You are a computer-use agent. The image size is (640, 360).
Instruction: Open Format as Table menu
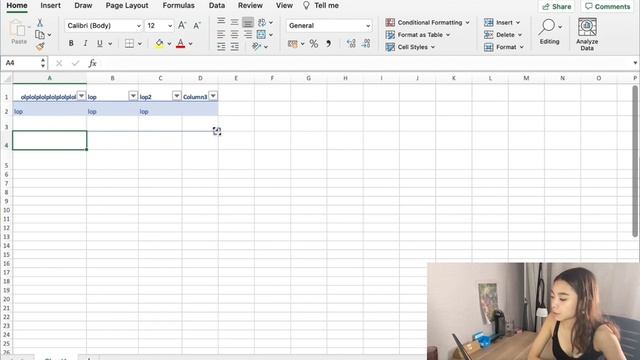(418, 35)
